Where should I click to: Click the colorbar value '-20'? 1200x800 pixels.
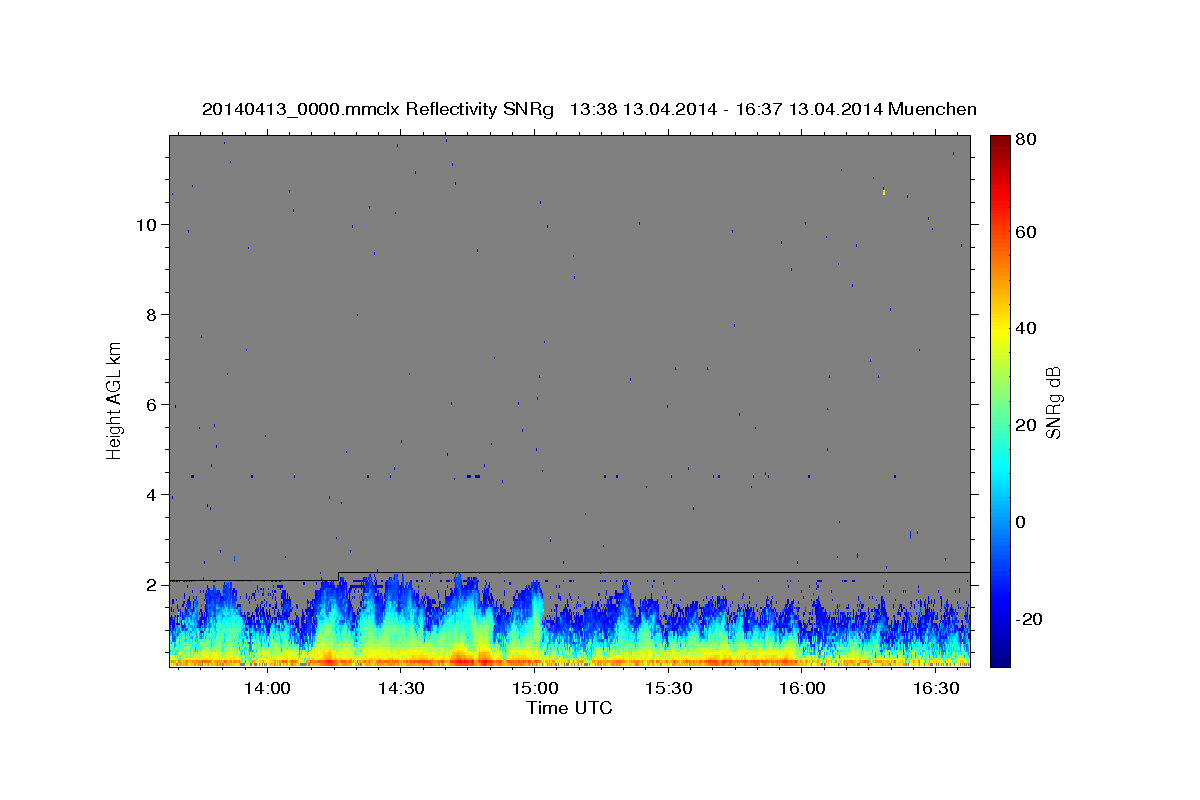click(x=1028, y=619)
